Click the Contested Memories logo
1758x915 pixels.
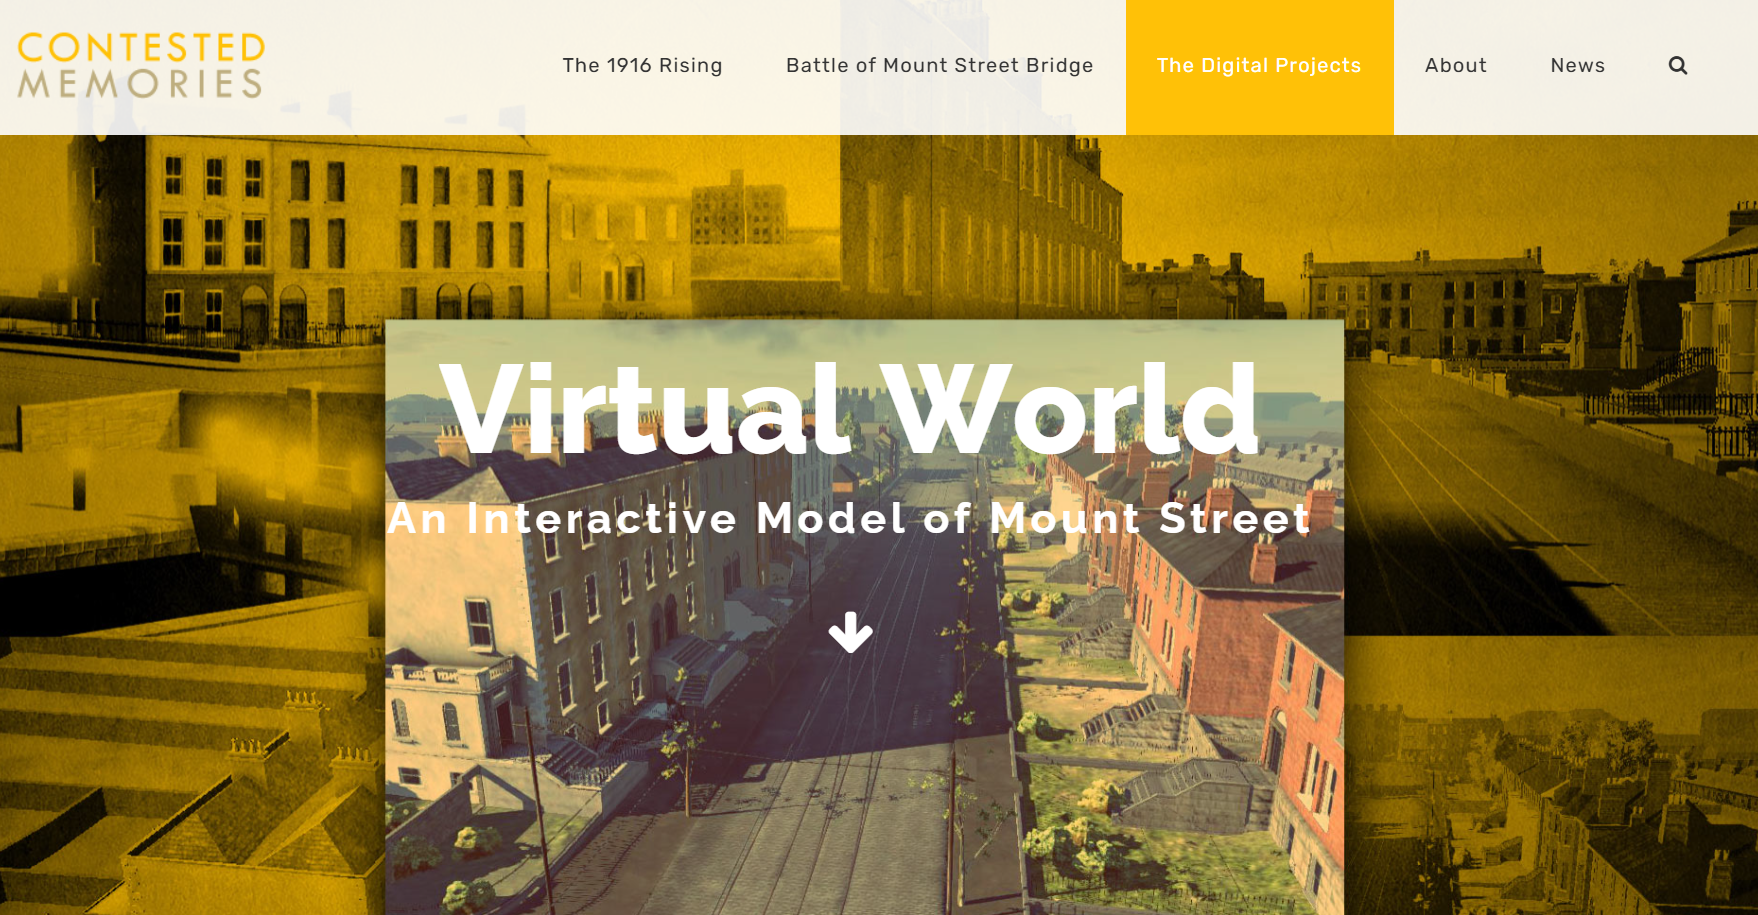point(141,66)
